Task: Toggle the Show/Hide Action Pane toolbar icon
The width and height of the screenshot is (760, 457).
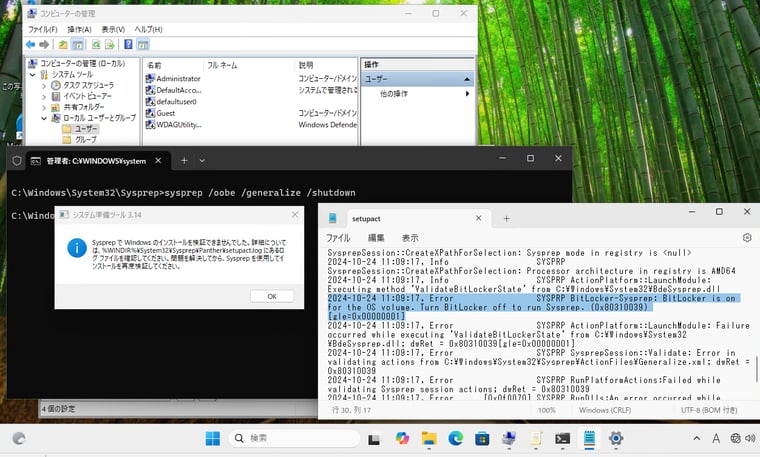Action: (142, 45)
